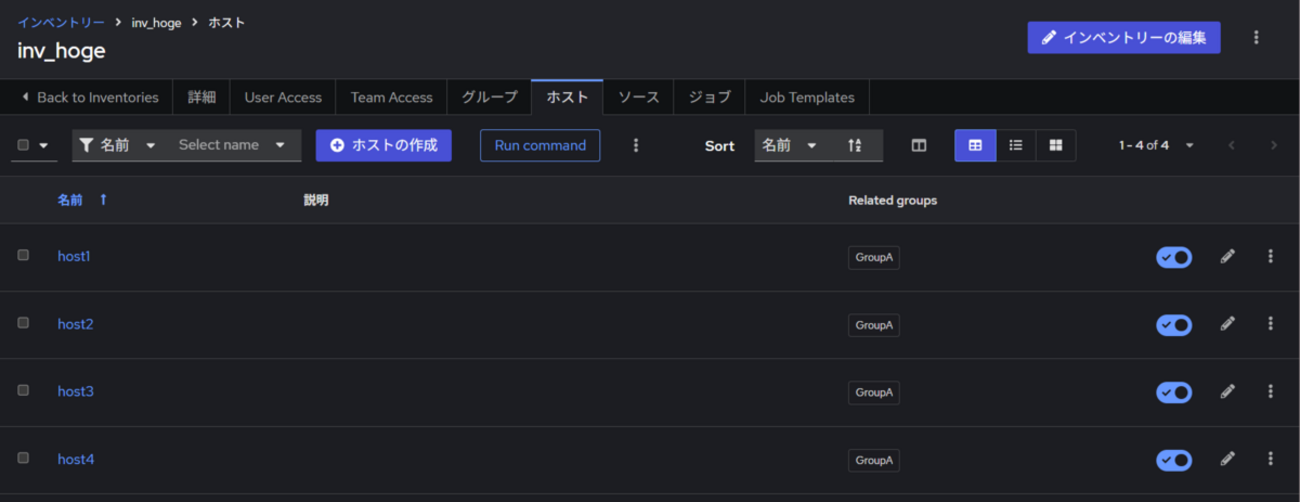Expand the Select name filter dropdown
The width and height of the screenshot is (1300, 502).
pyautogui.click(x=232, y=145)
